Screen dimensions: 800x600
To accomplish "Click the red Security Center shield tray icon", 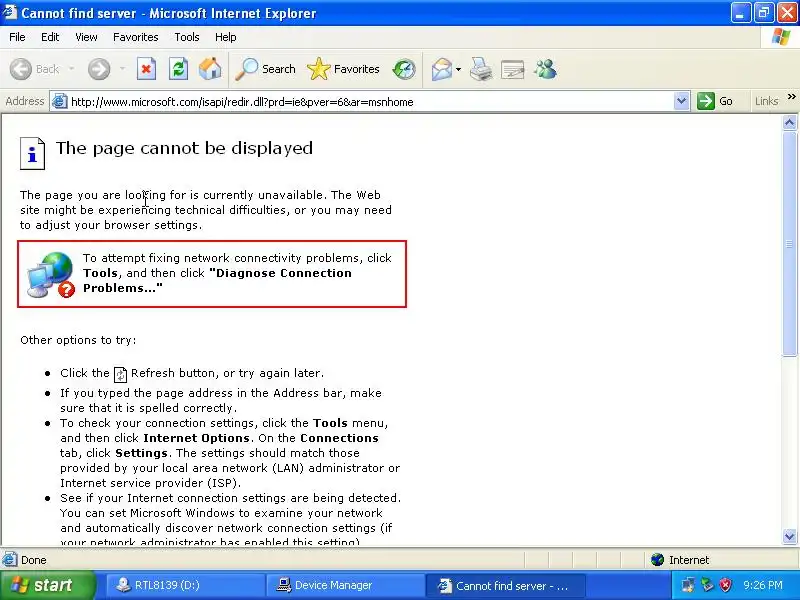I will [725, 585].
